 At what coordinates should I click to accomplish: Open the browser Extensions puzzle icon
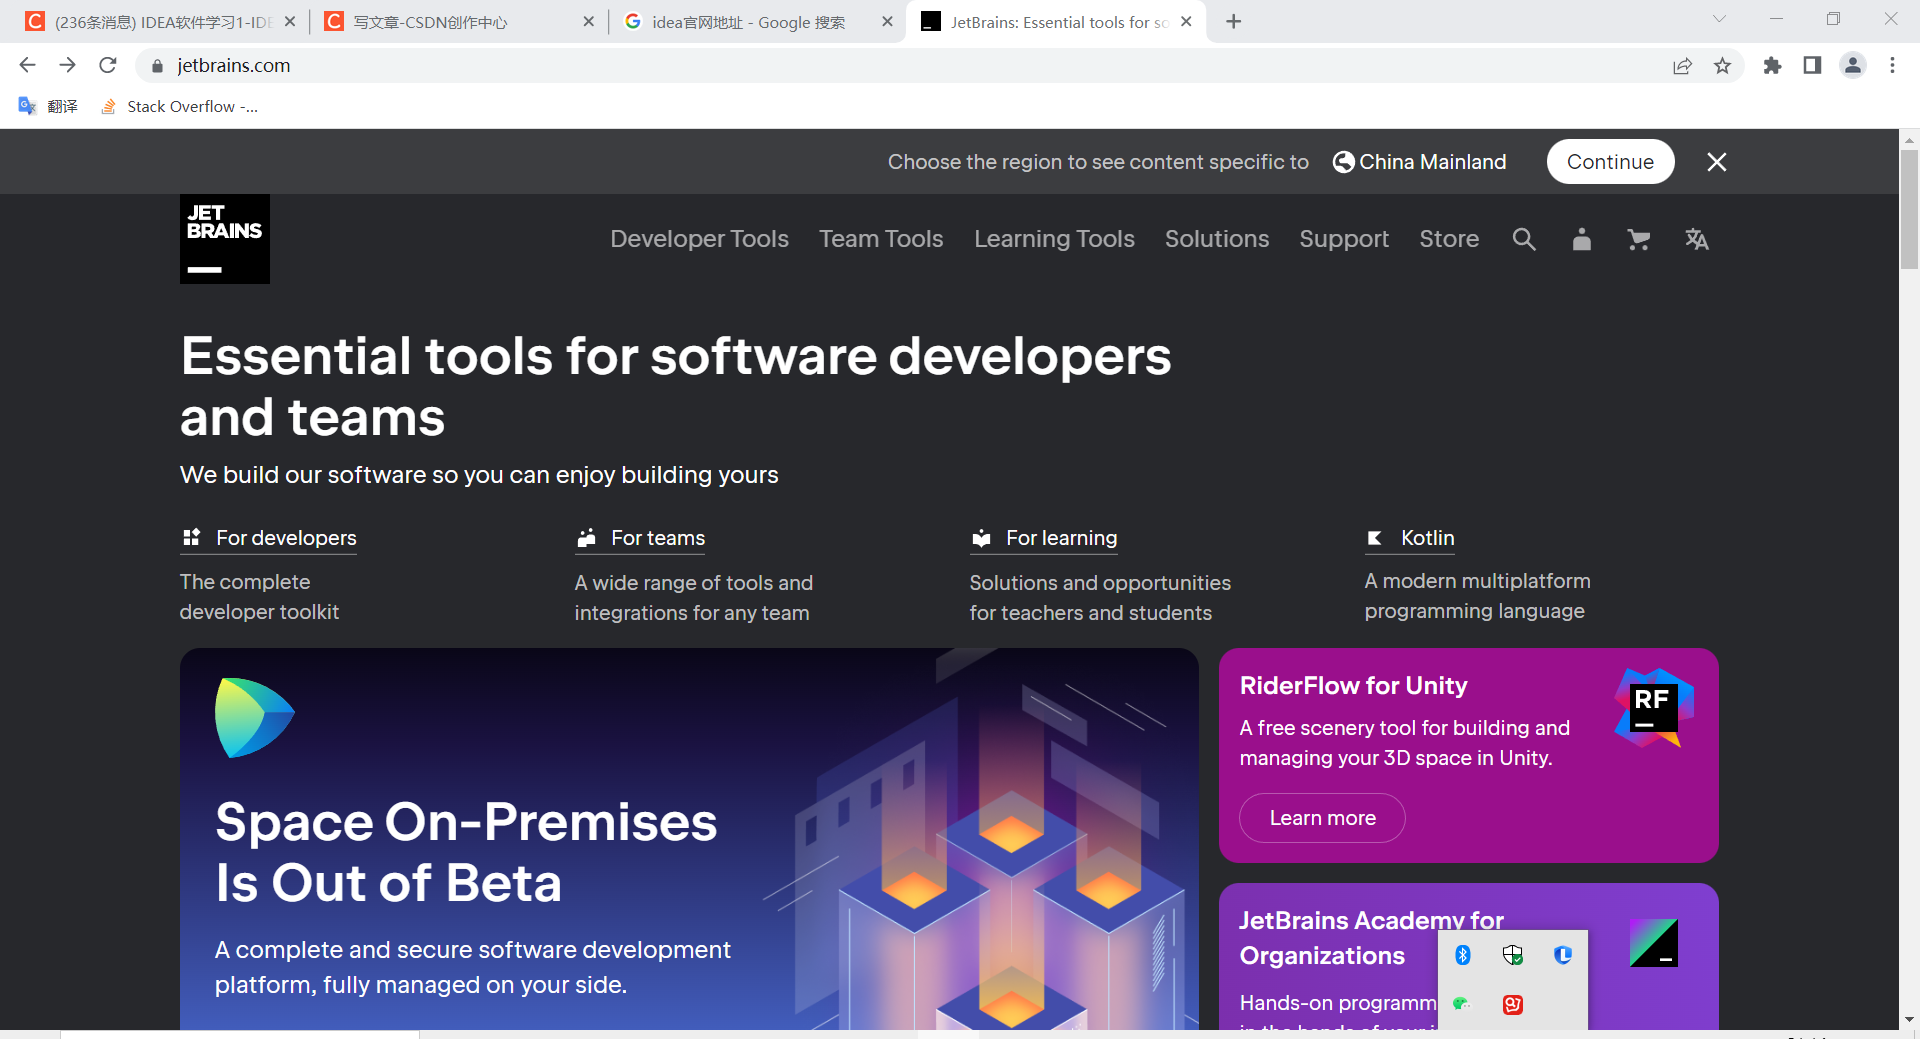pyautogui.click(x=1772, y=65)
